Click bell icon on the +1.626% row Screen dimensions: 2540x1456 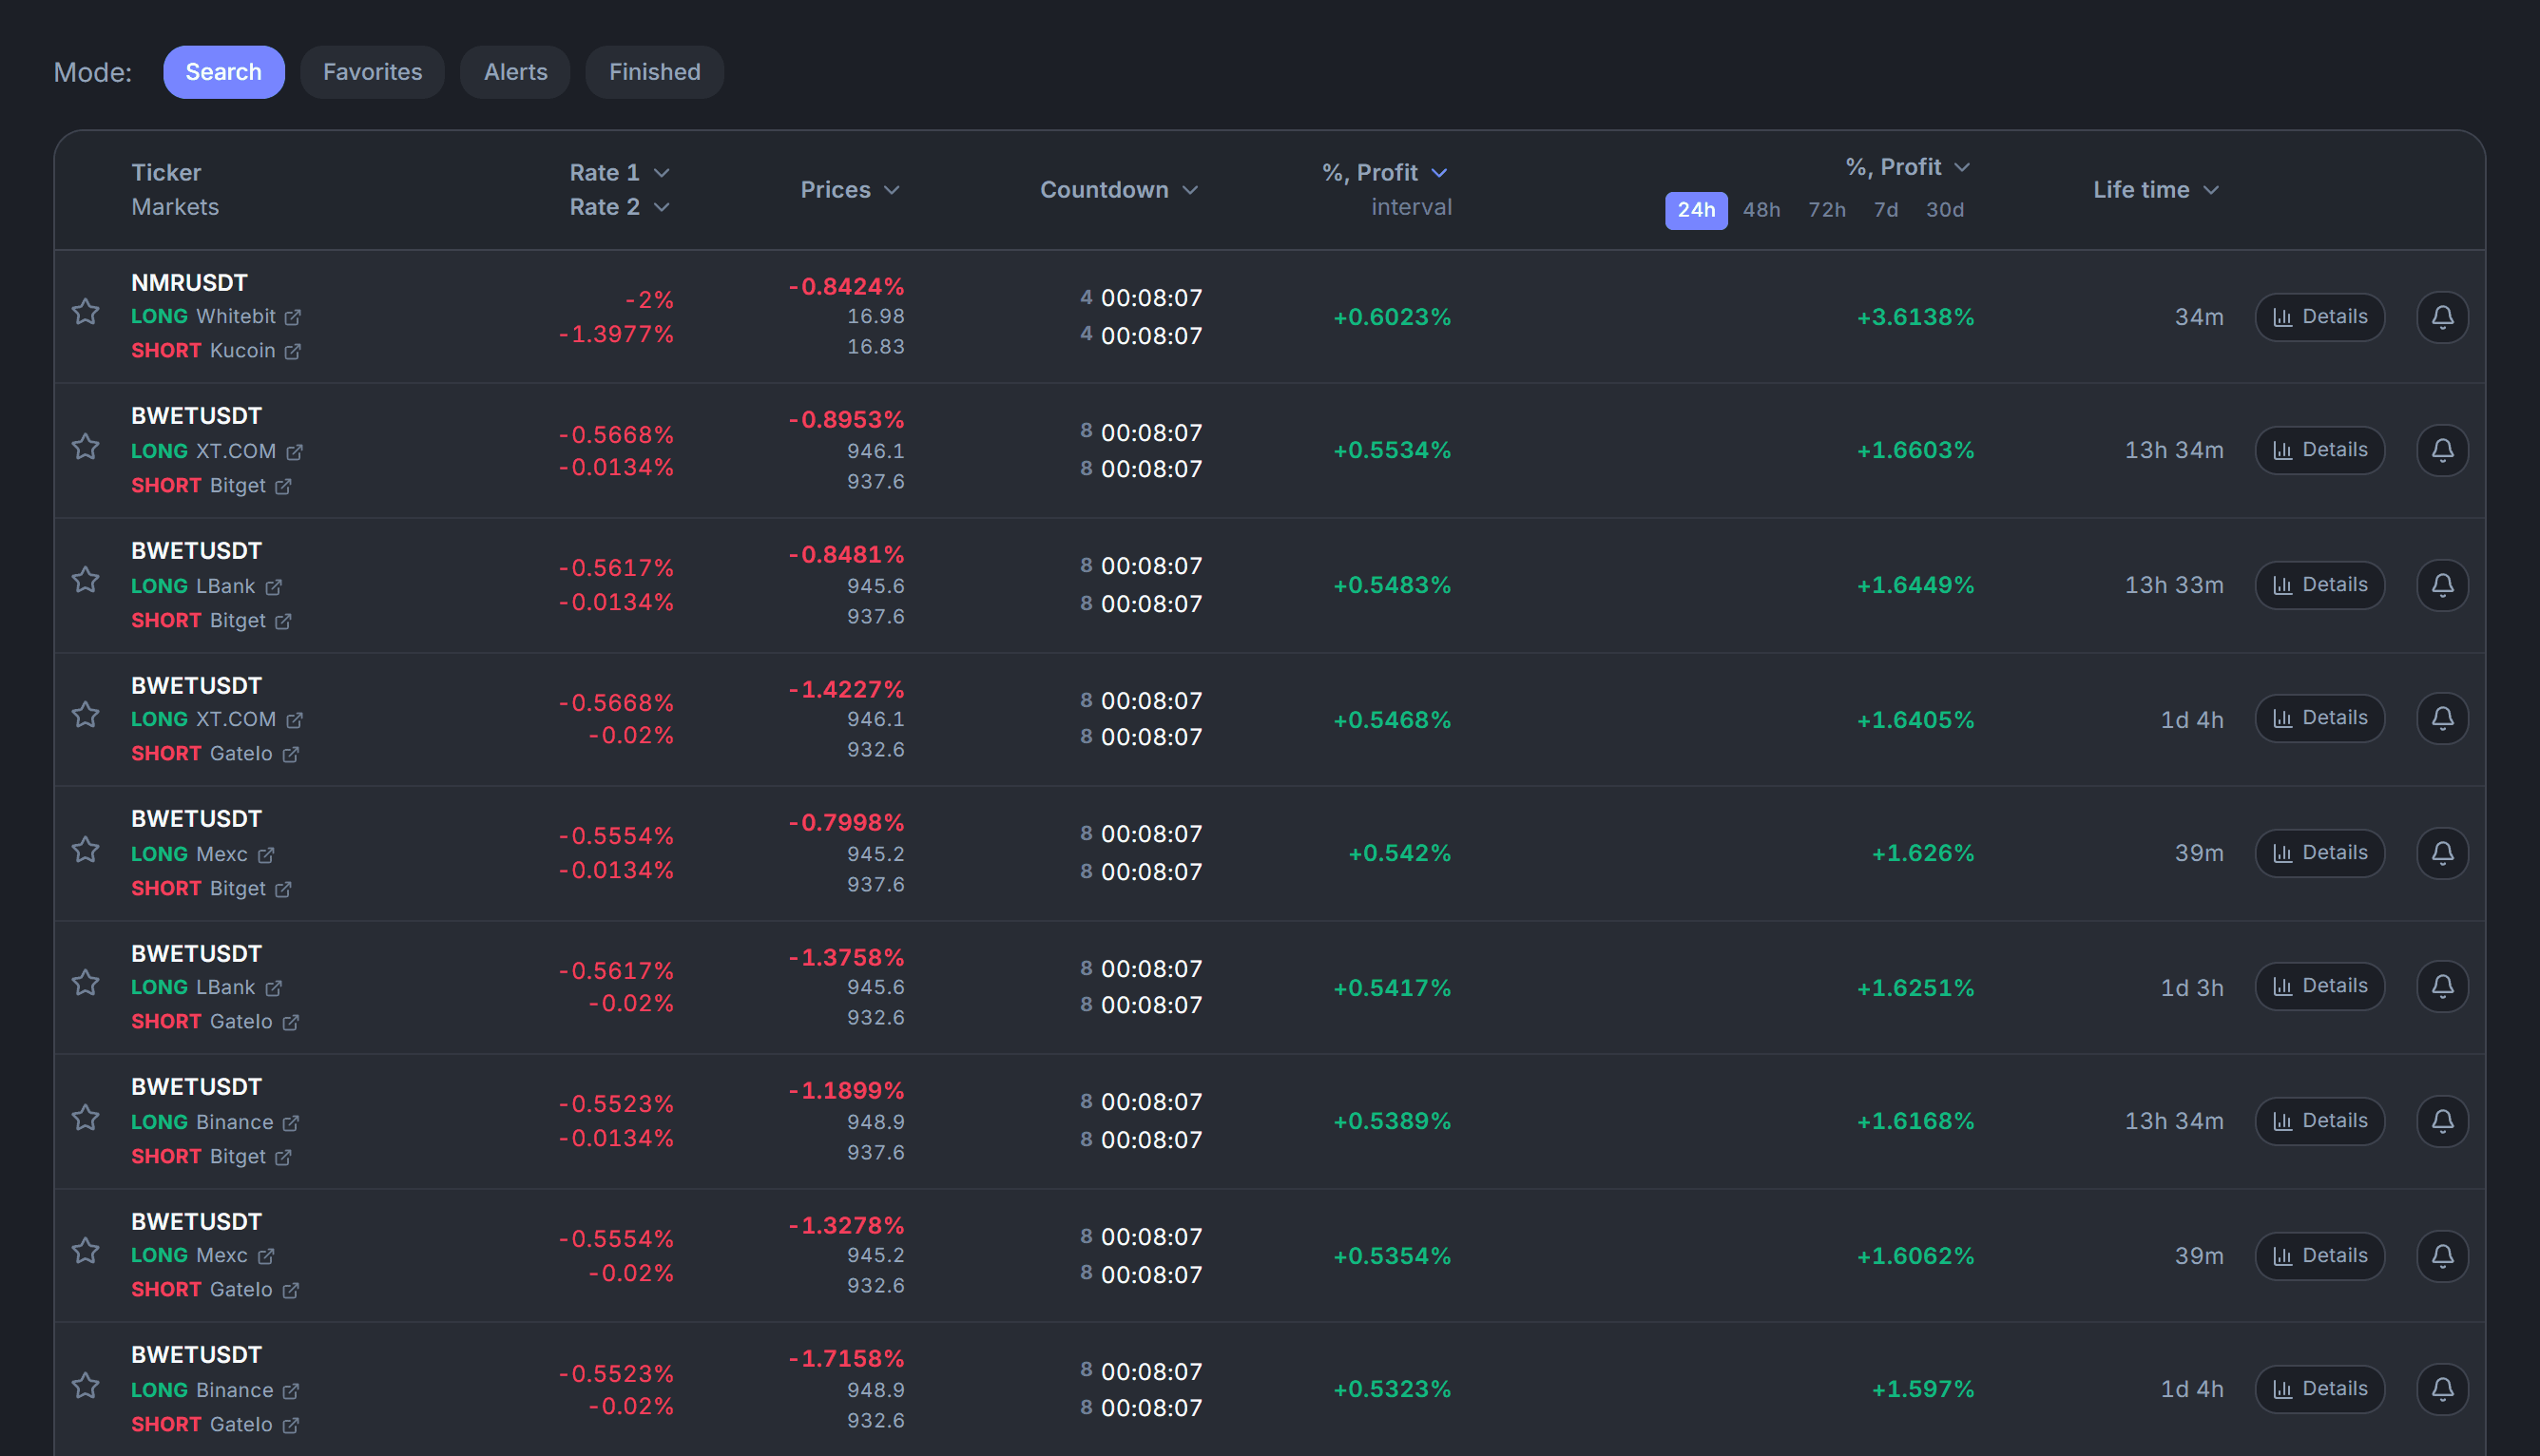click(x=2442, y=853)
